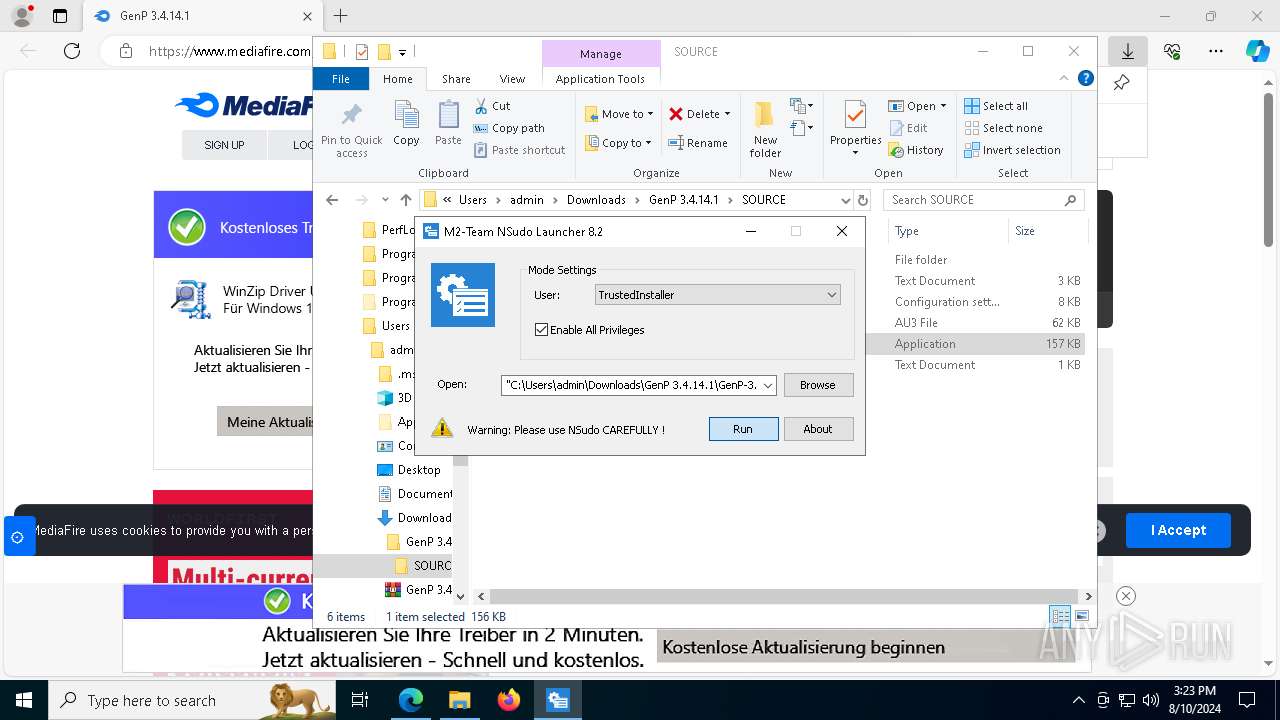Click the Size column header
The height and width of the screenshot is (720, 1280).
1047,231
